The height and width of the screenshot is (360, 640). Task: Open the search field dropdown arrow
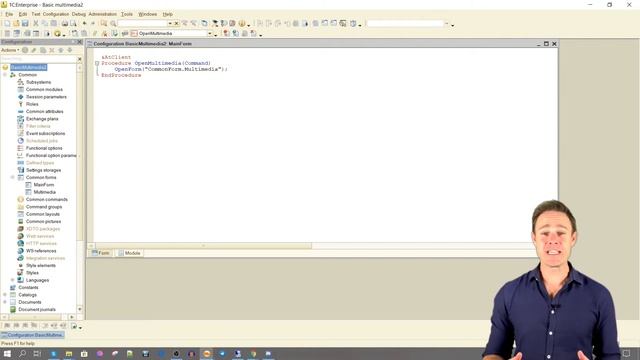(x=170, y=24)
